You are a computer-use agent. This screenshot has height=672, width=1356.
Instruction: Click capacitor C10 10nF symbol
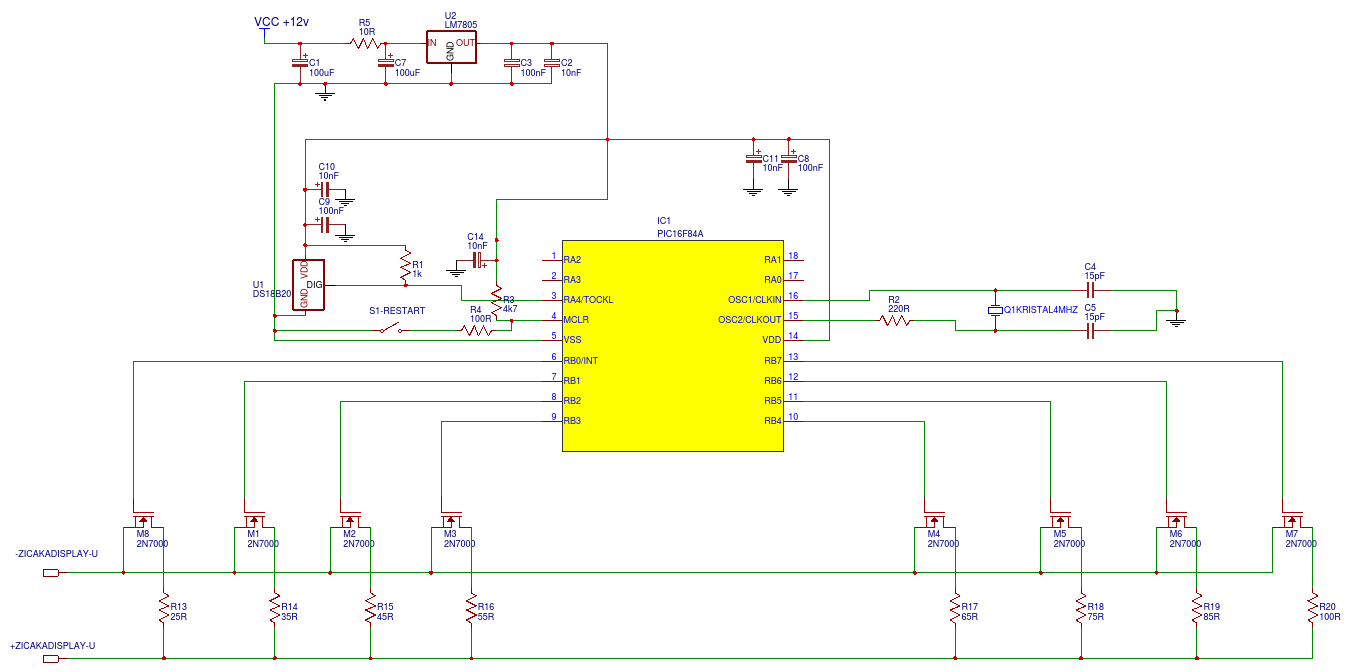point(323,187)
